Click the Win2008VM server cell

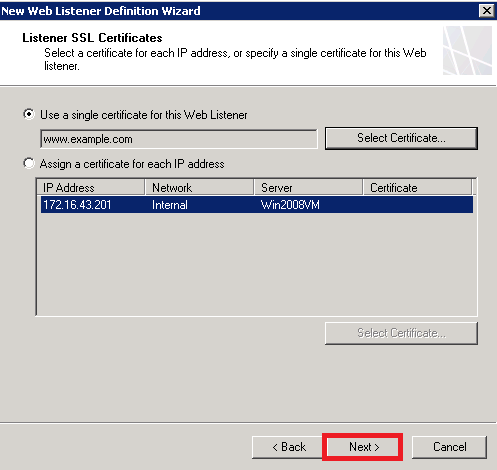point(290,205)
